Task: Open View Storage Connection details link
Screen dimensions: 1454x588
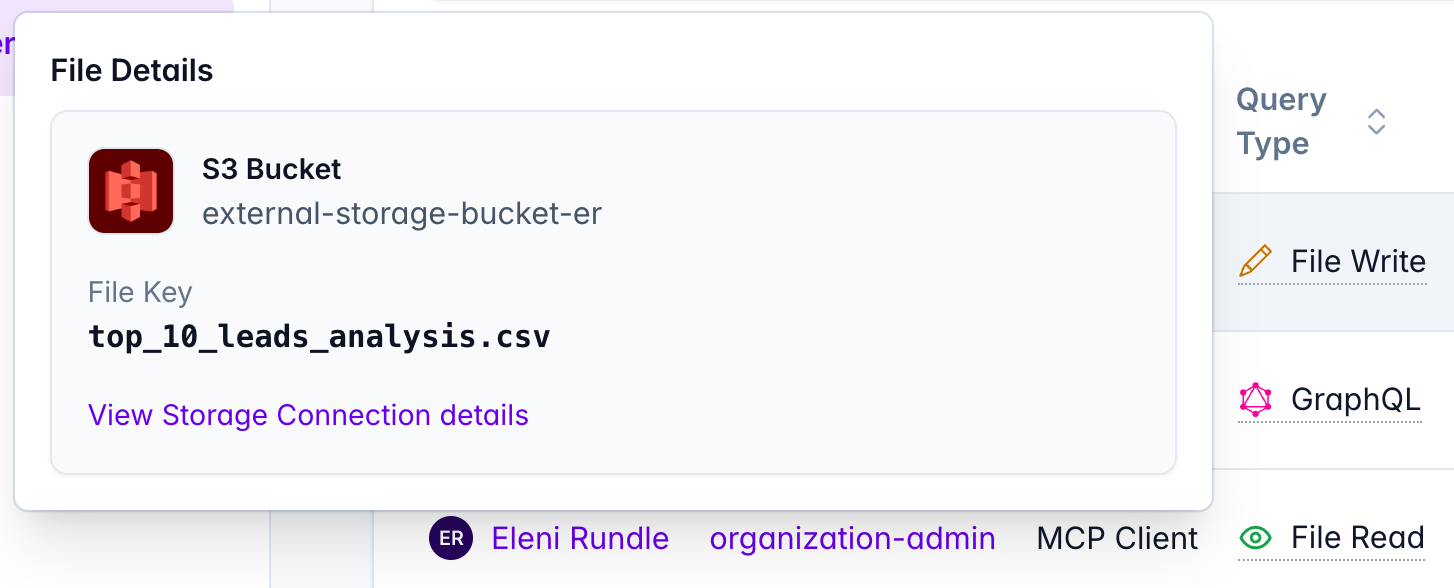Action: pyautogui.click(x=308, y=415)
